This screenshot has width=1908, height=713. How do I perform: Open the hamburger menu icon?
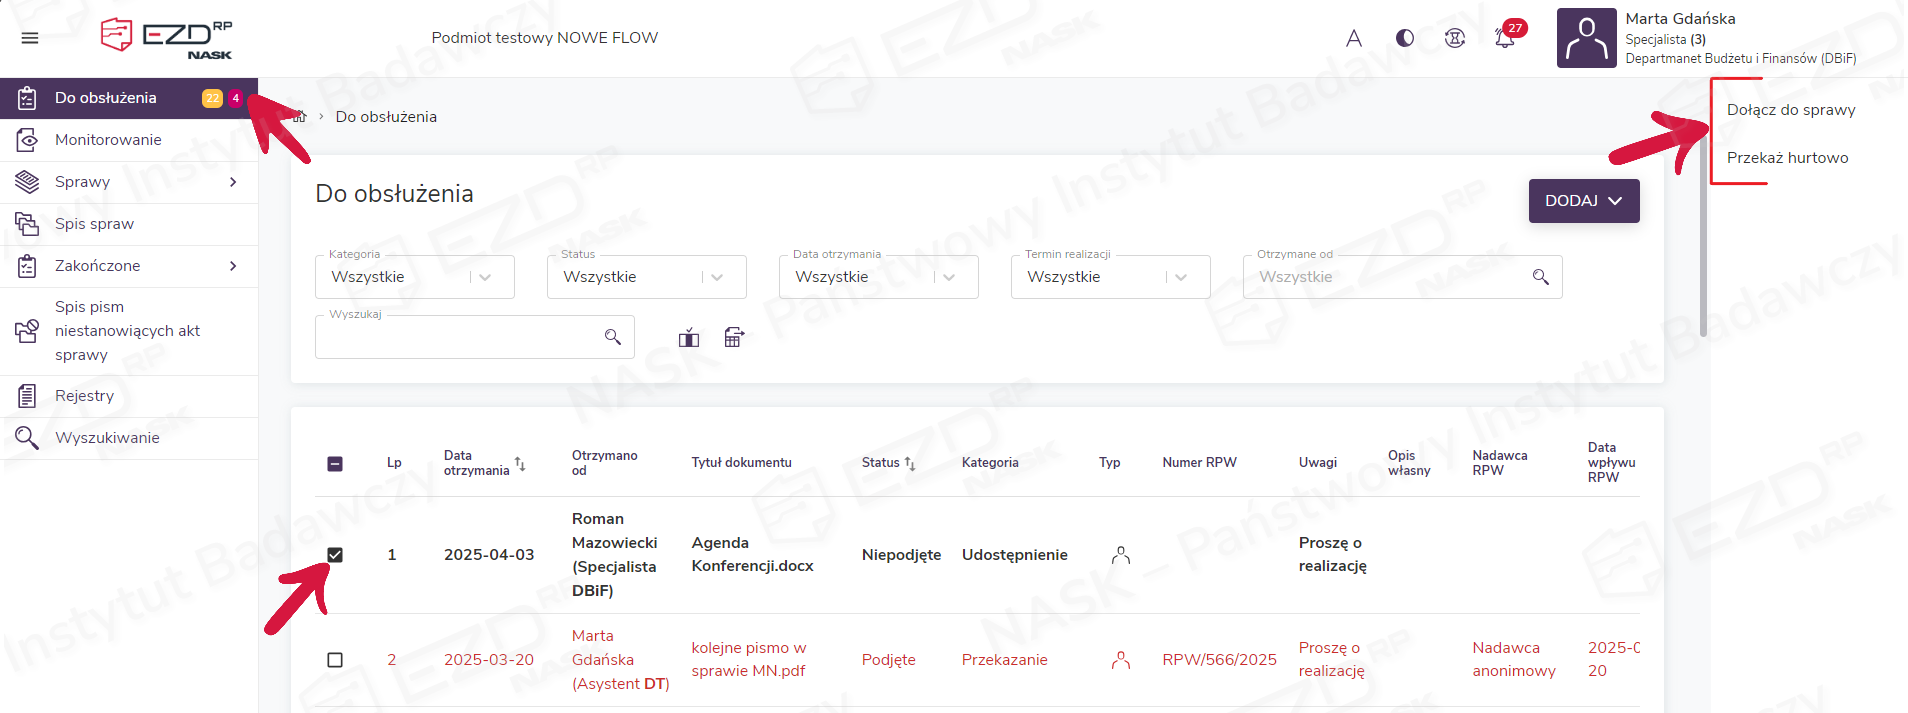pos(30,38)
